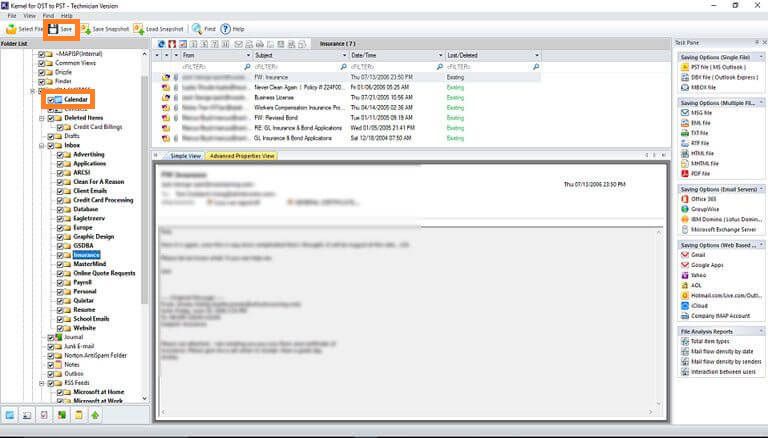Click the Save toolbar button

[x=61, y=29]
